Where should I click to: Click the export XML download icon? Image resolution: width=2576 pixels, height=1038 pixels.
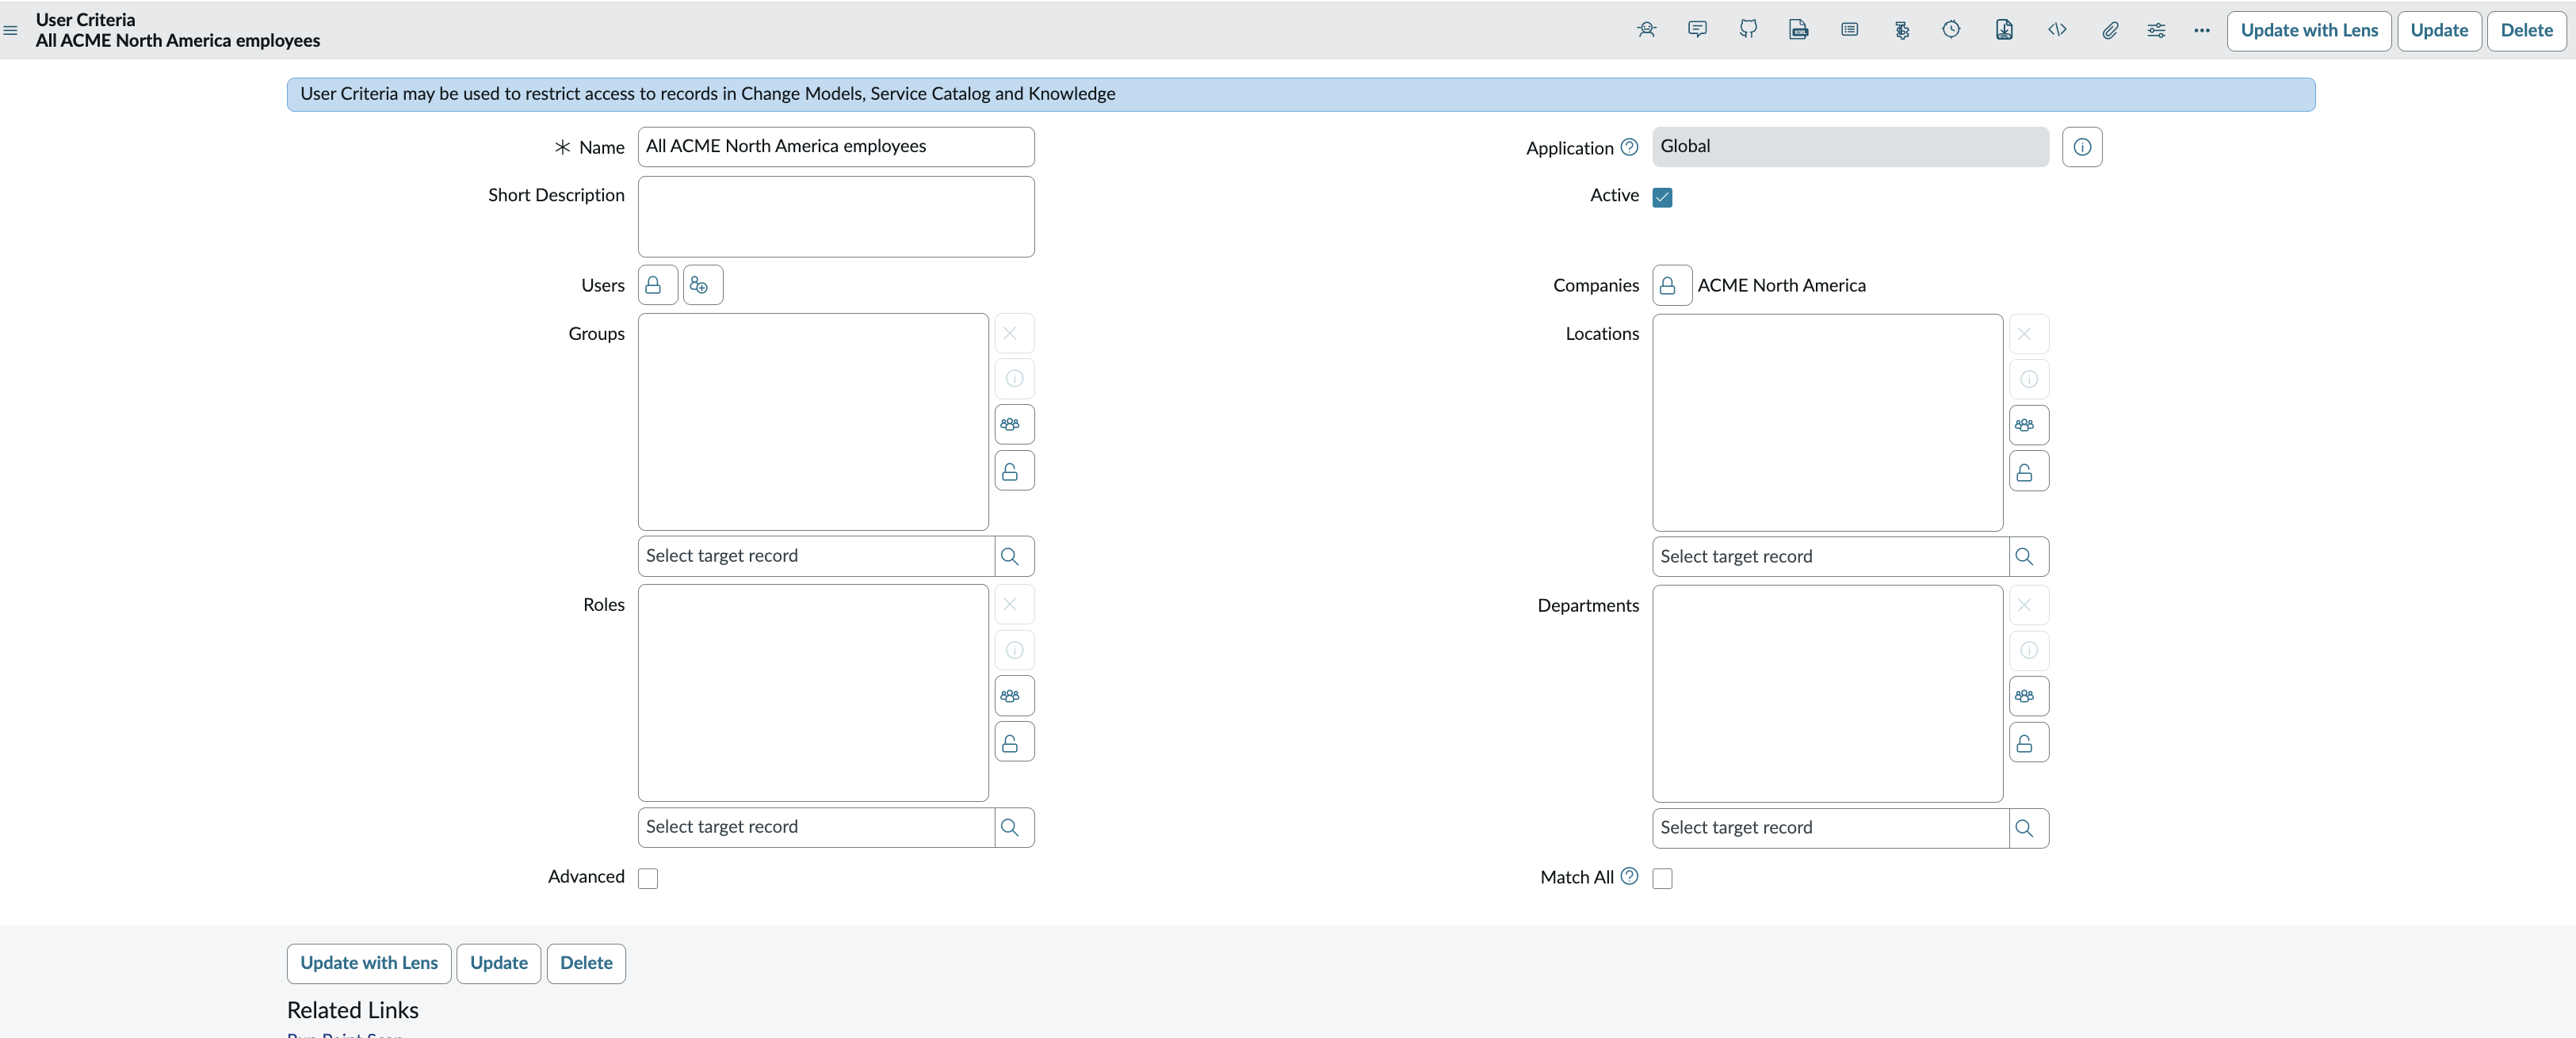(2004, 30)
